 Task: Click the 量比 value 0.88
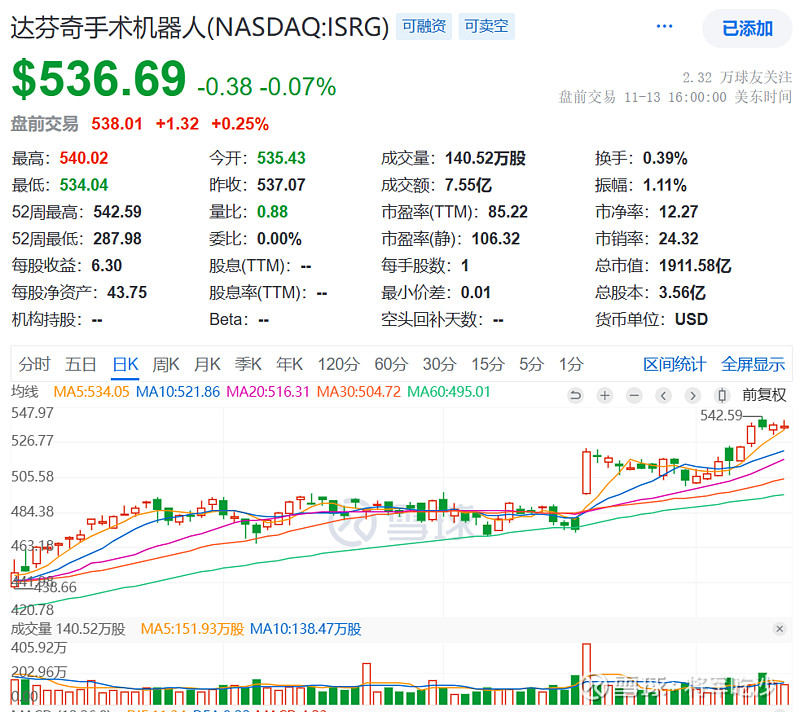pyautogui.click(x=272, y=212)
